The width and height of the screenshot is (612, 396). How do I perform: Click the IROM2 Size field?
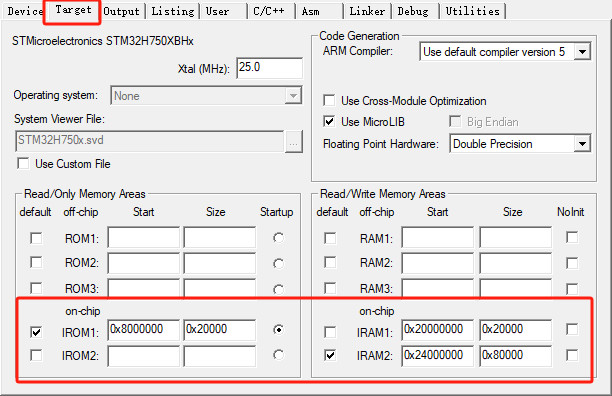coord(220,356)
